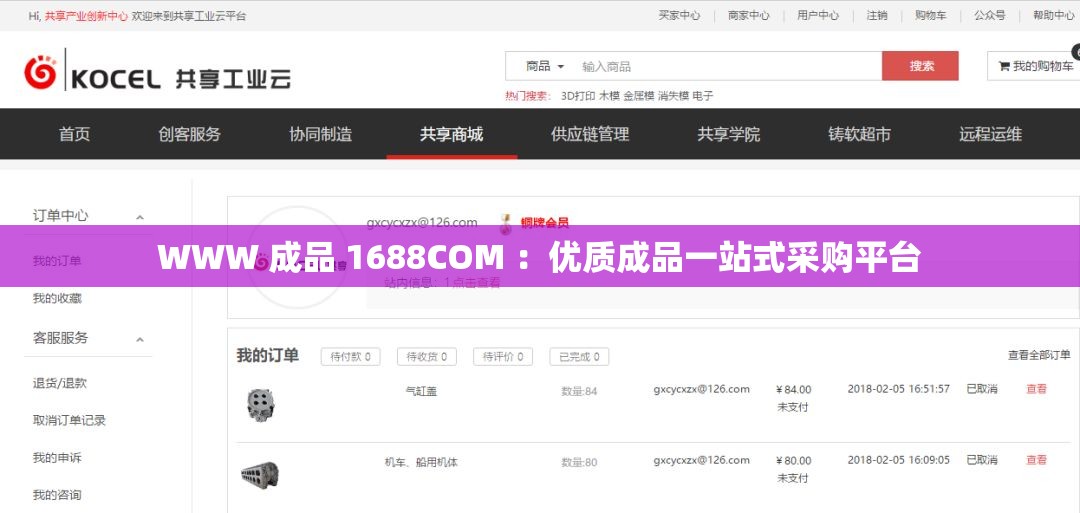Open 买家中心 in top bar
Screen dimensions: 1080x513
tap(679, 15)
